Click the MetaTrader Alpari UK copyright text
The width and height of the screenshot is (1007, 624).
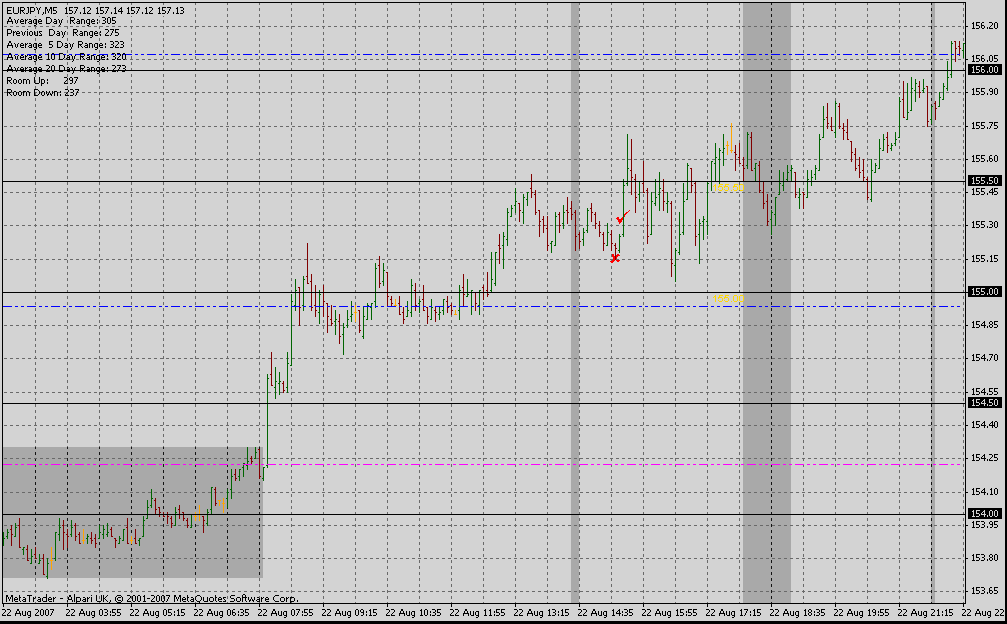click(x=150, y=598)
